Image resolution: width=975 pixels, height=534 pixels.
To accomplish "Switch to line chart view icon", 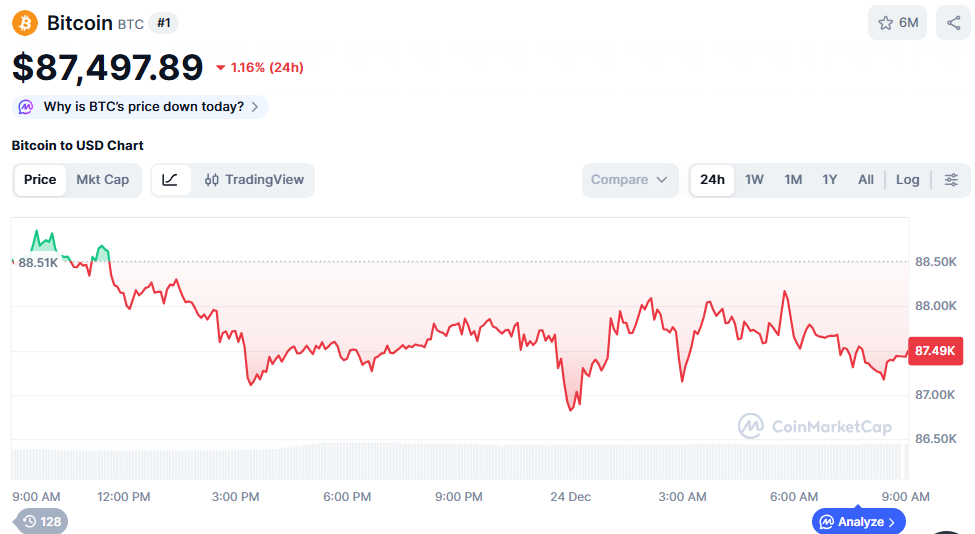I will tap(170, 180).
